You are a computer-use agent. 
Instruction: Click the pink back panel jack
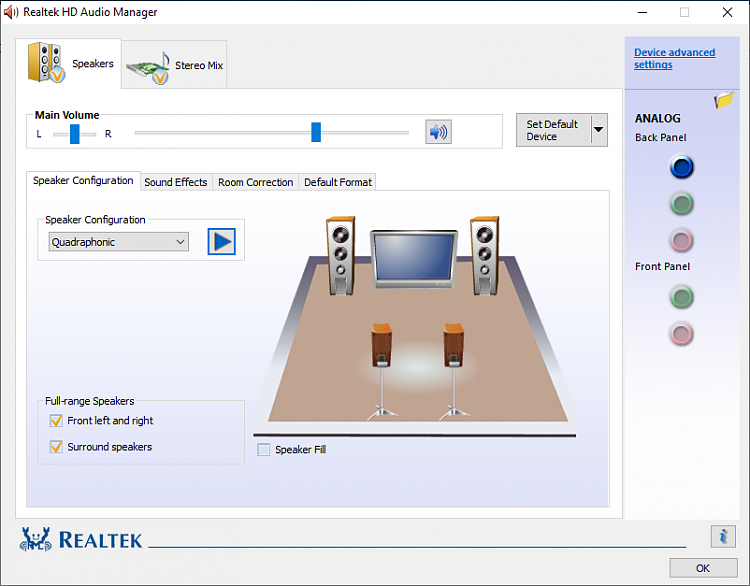pyautogui.click(x=682, y=240)
